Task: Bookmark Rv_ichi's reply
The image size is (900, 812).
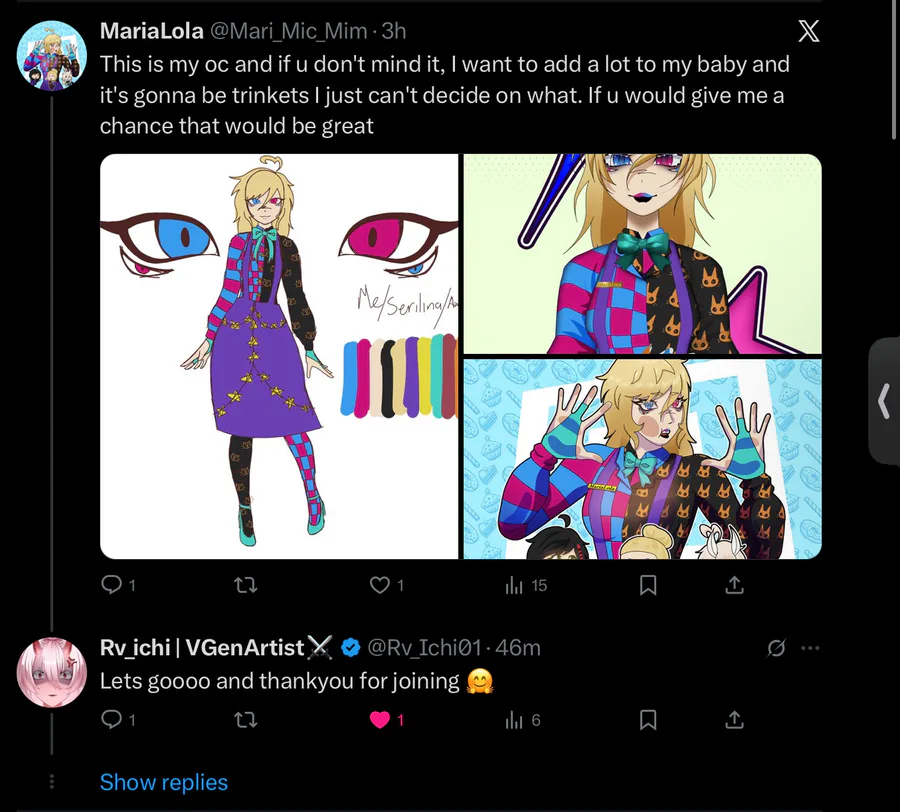Action: pos(648,719)
